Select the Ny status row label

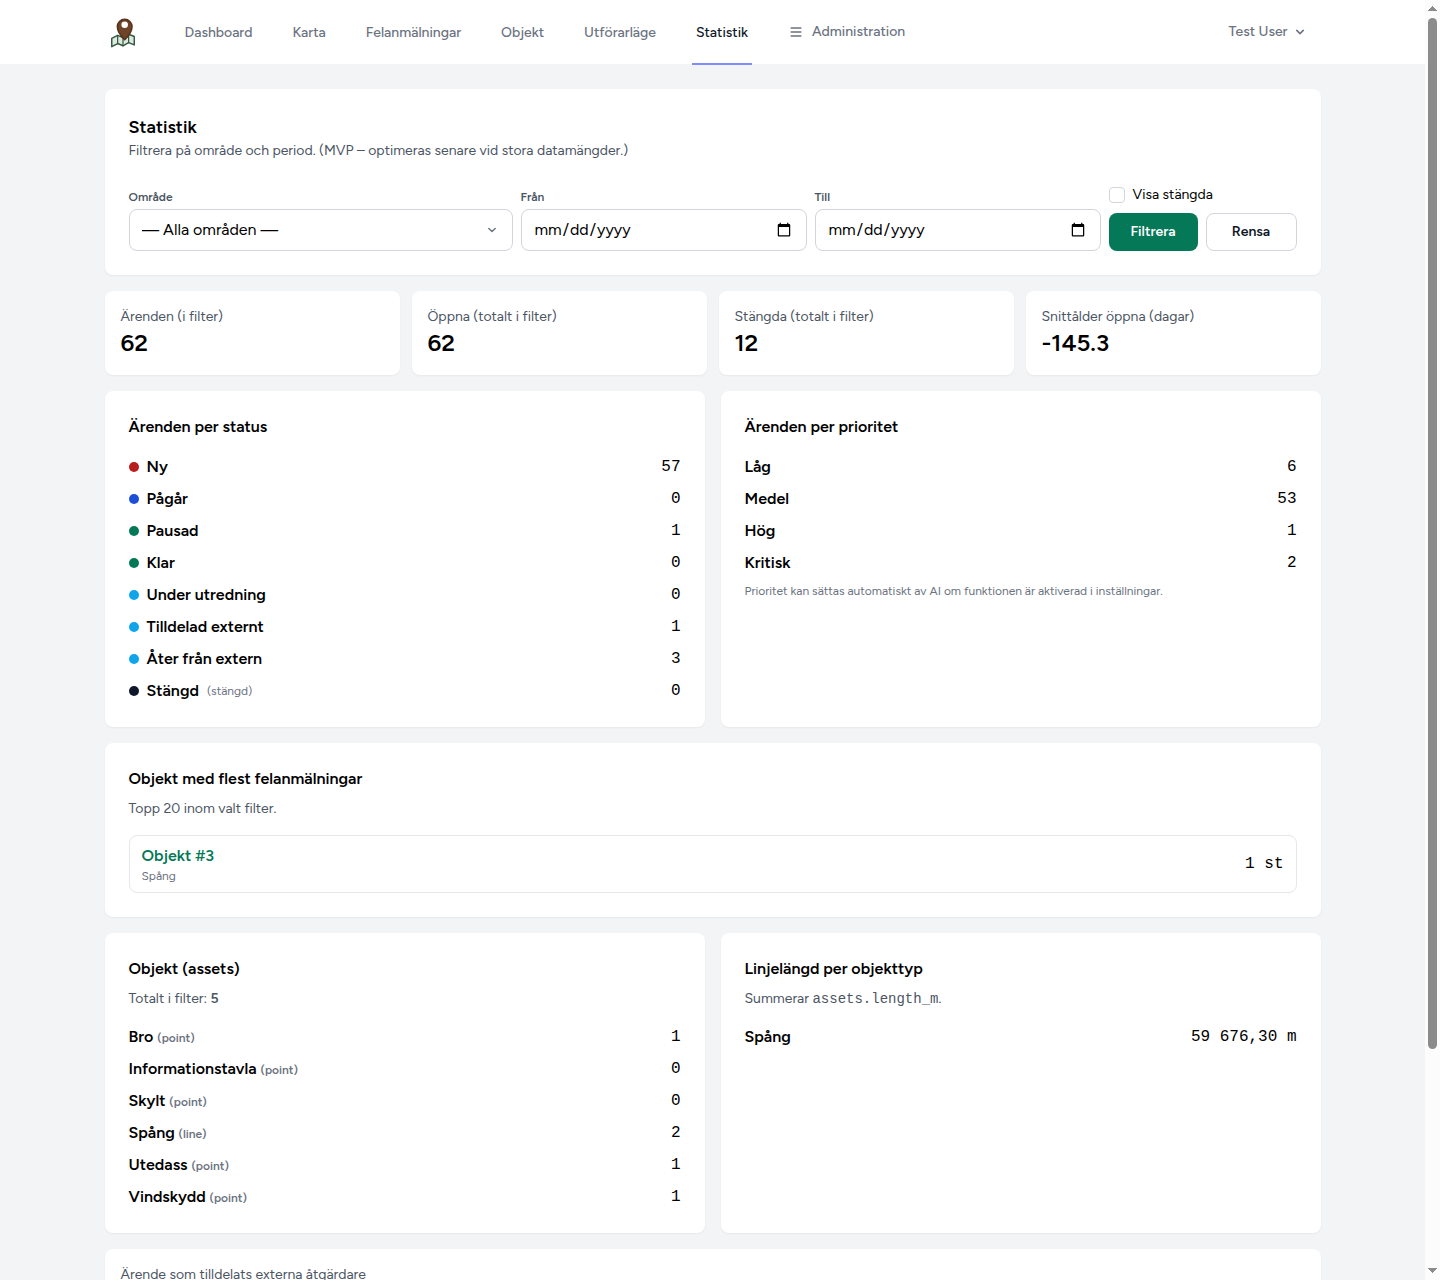(x=157, y=467)
